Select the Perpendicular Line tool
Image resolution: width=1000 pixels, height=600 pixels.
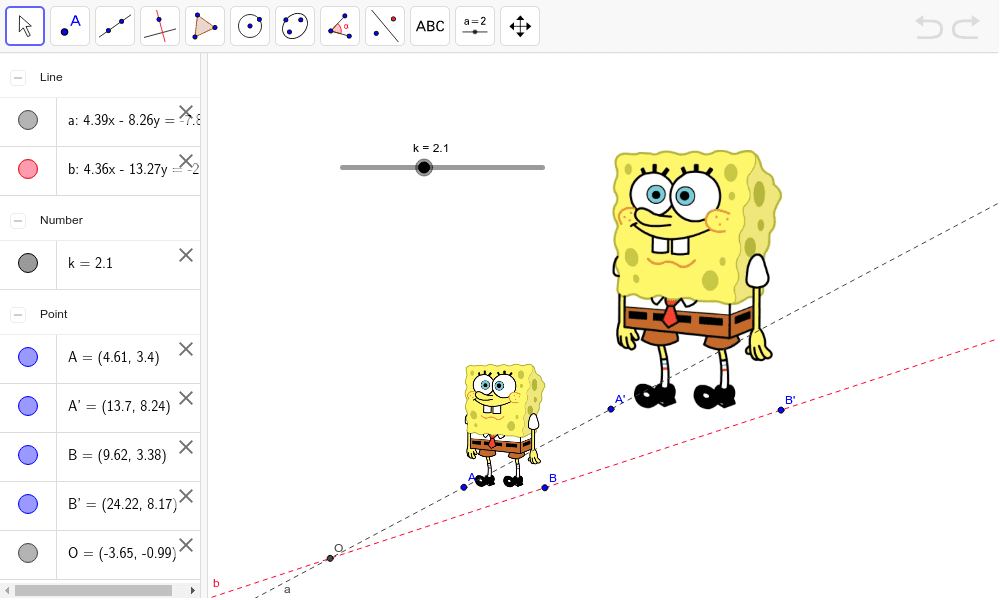(160, 26)
